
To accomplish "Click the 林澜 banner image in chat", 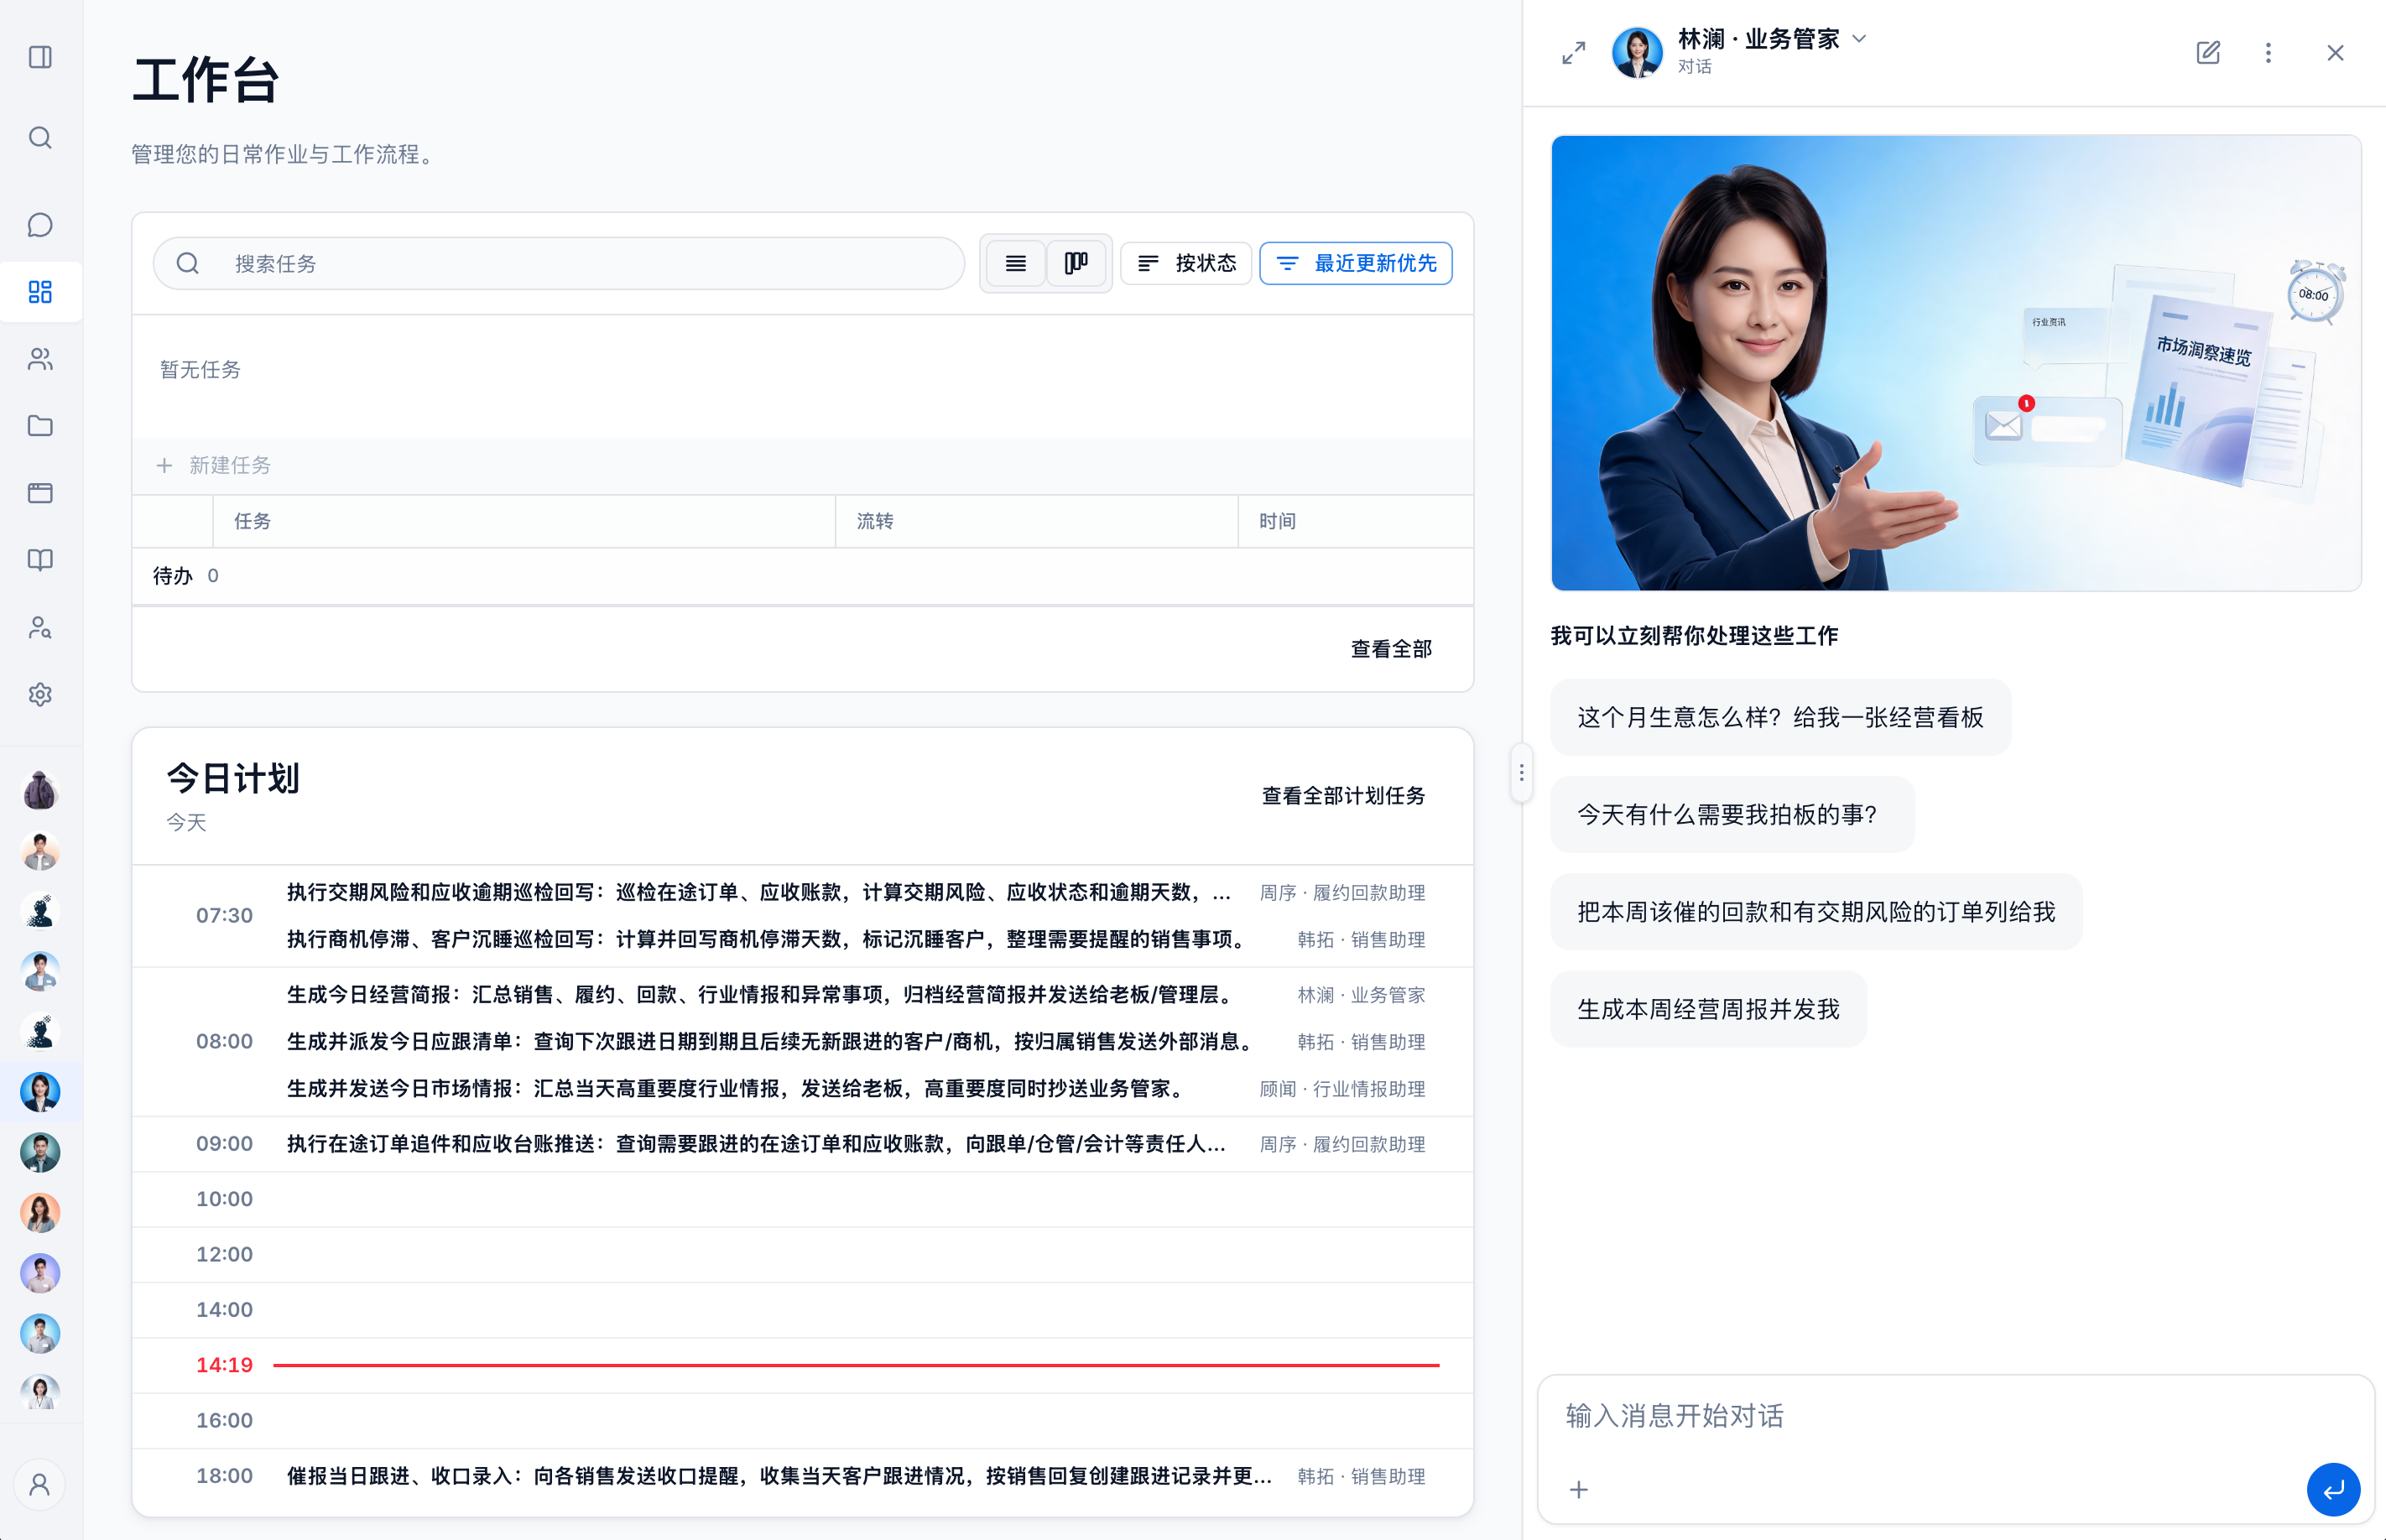I will [x=1955, y=363].
